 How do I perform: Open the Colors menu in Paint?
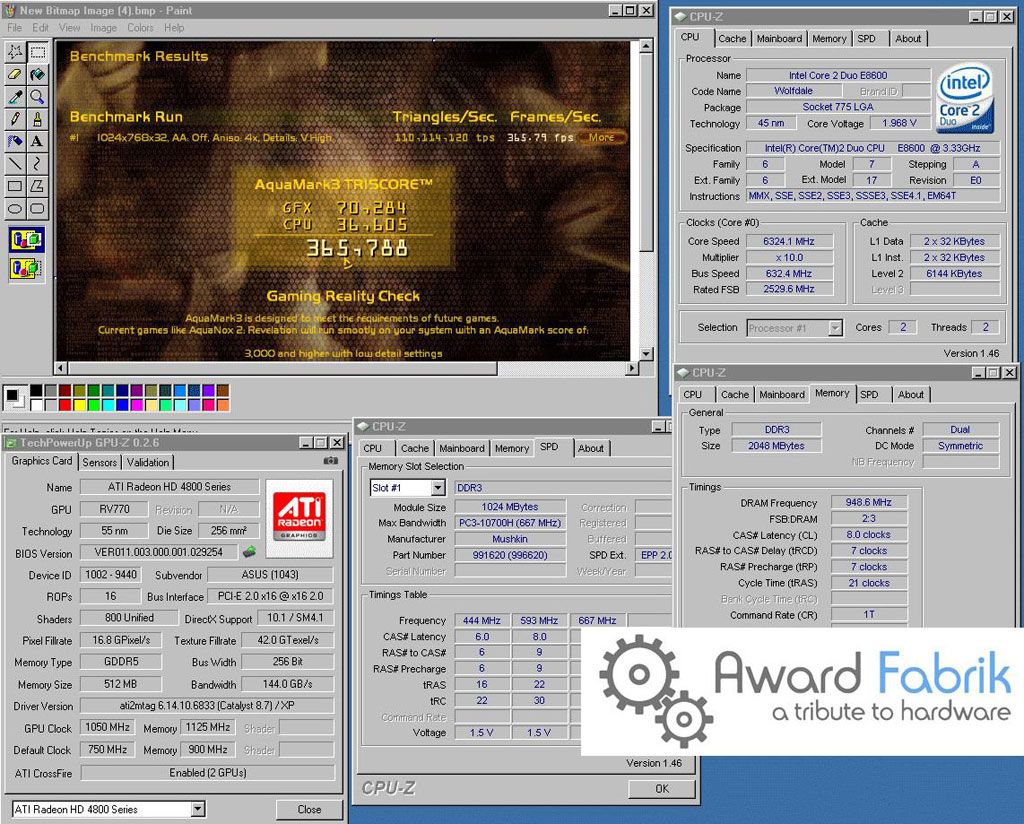click(x=140, y=27)
